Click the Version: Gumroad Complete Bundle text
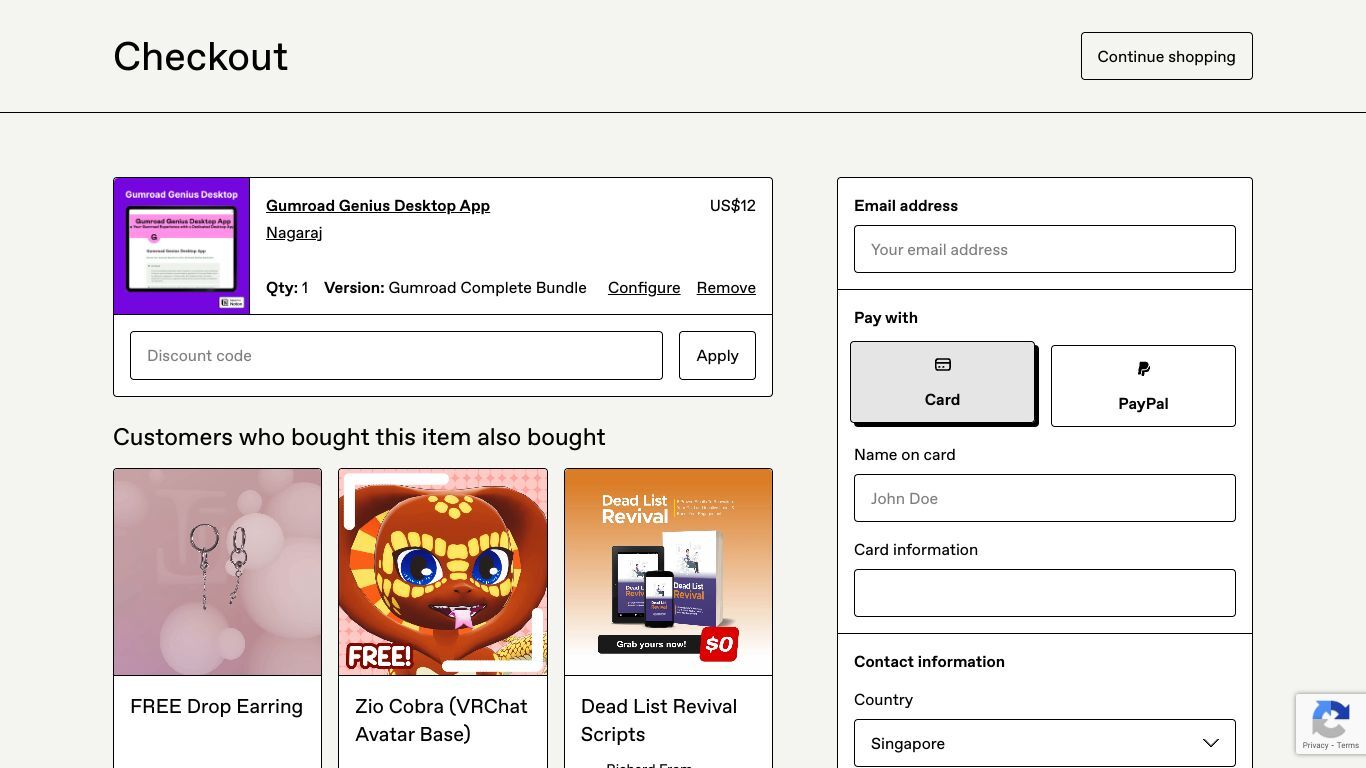 coord(455,287)
